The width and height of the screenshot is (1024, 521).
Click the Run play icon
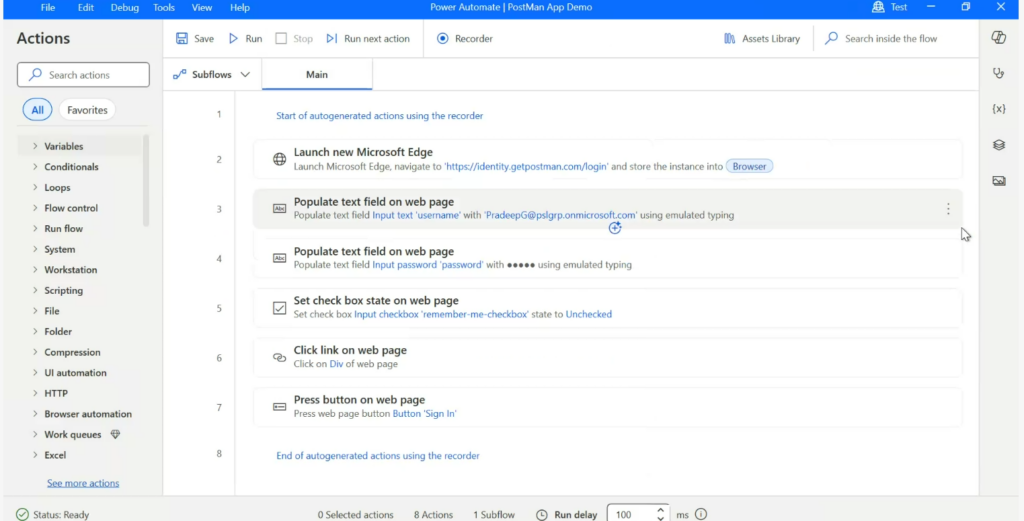click(x=233, y=39)
